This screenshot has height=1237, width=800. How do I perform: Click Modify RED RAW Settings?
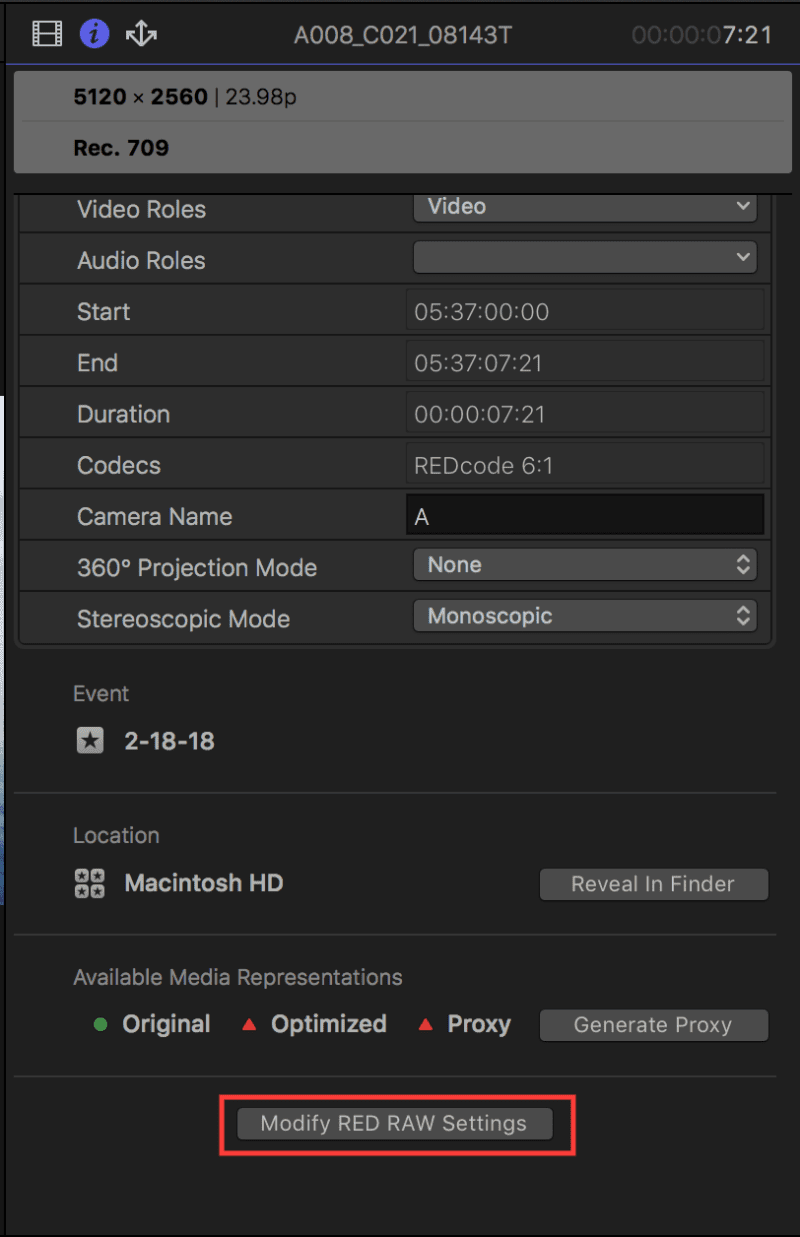coord(396,1123)
